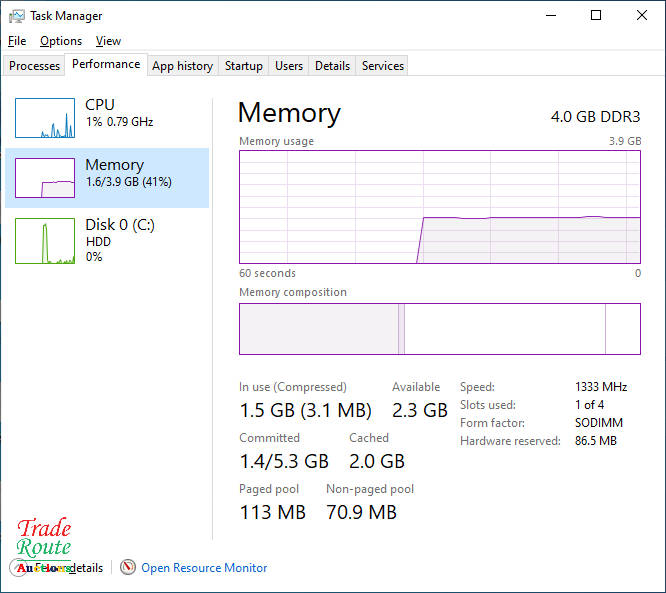This screenshot has width=666, height=593.
Task: Select the Disk 0 (C:) thumbnail graph
Action: tap(45, 241)
